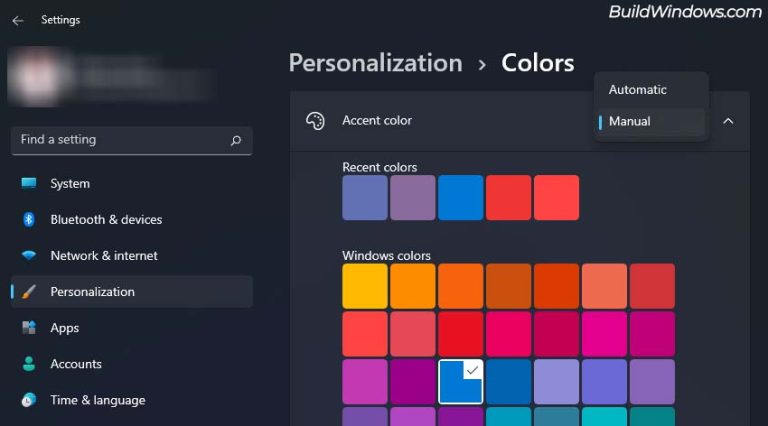Click the System monitor icon
This screenshot has width=768, height=426.
[29, 183]
